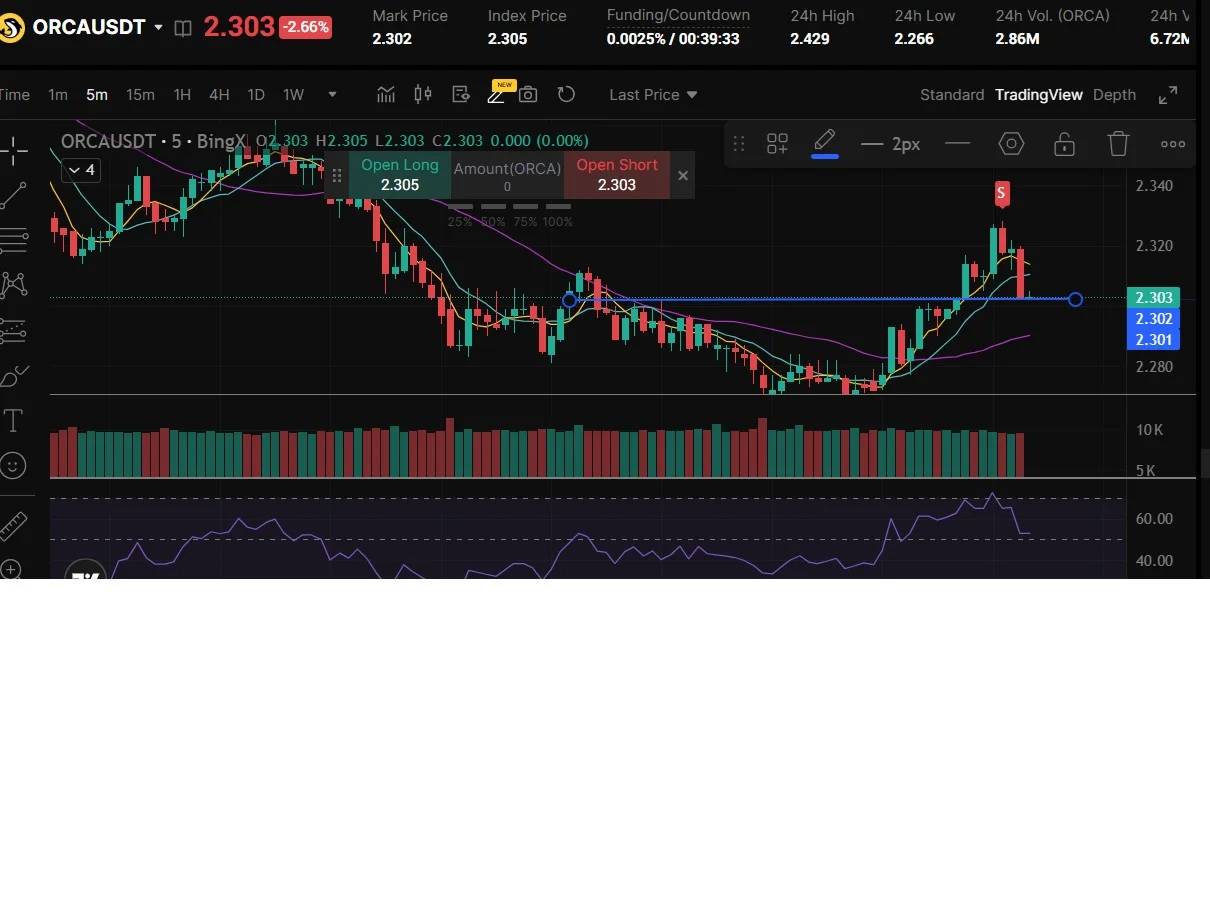Open the NEW drawing pen tool

497,93
